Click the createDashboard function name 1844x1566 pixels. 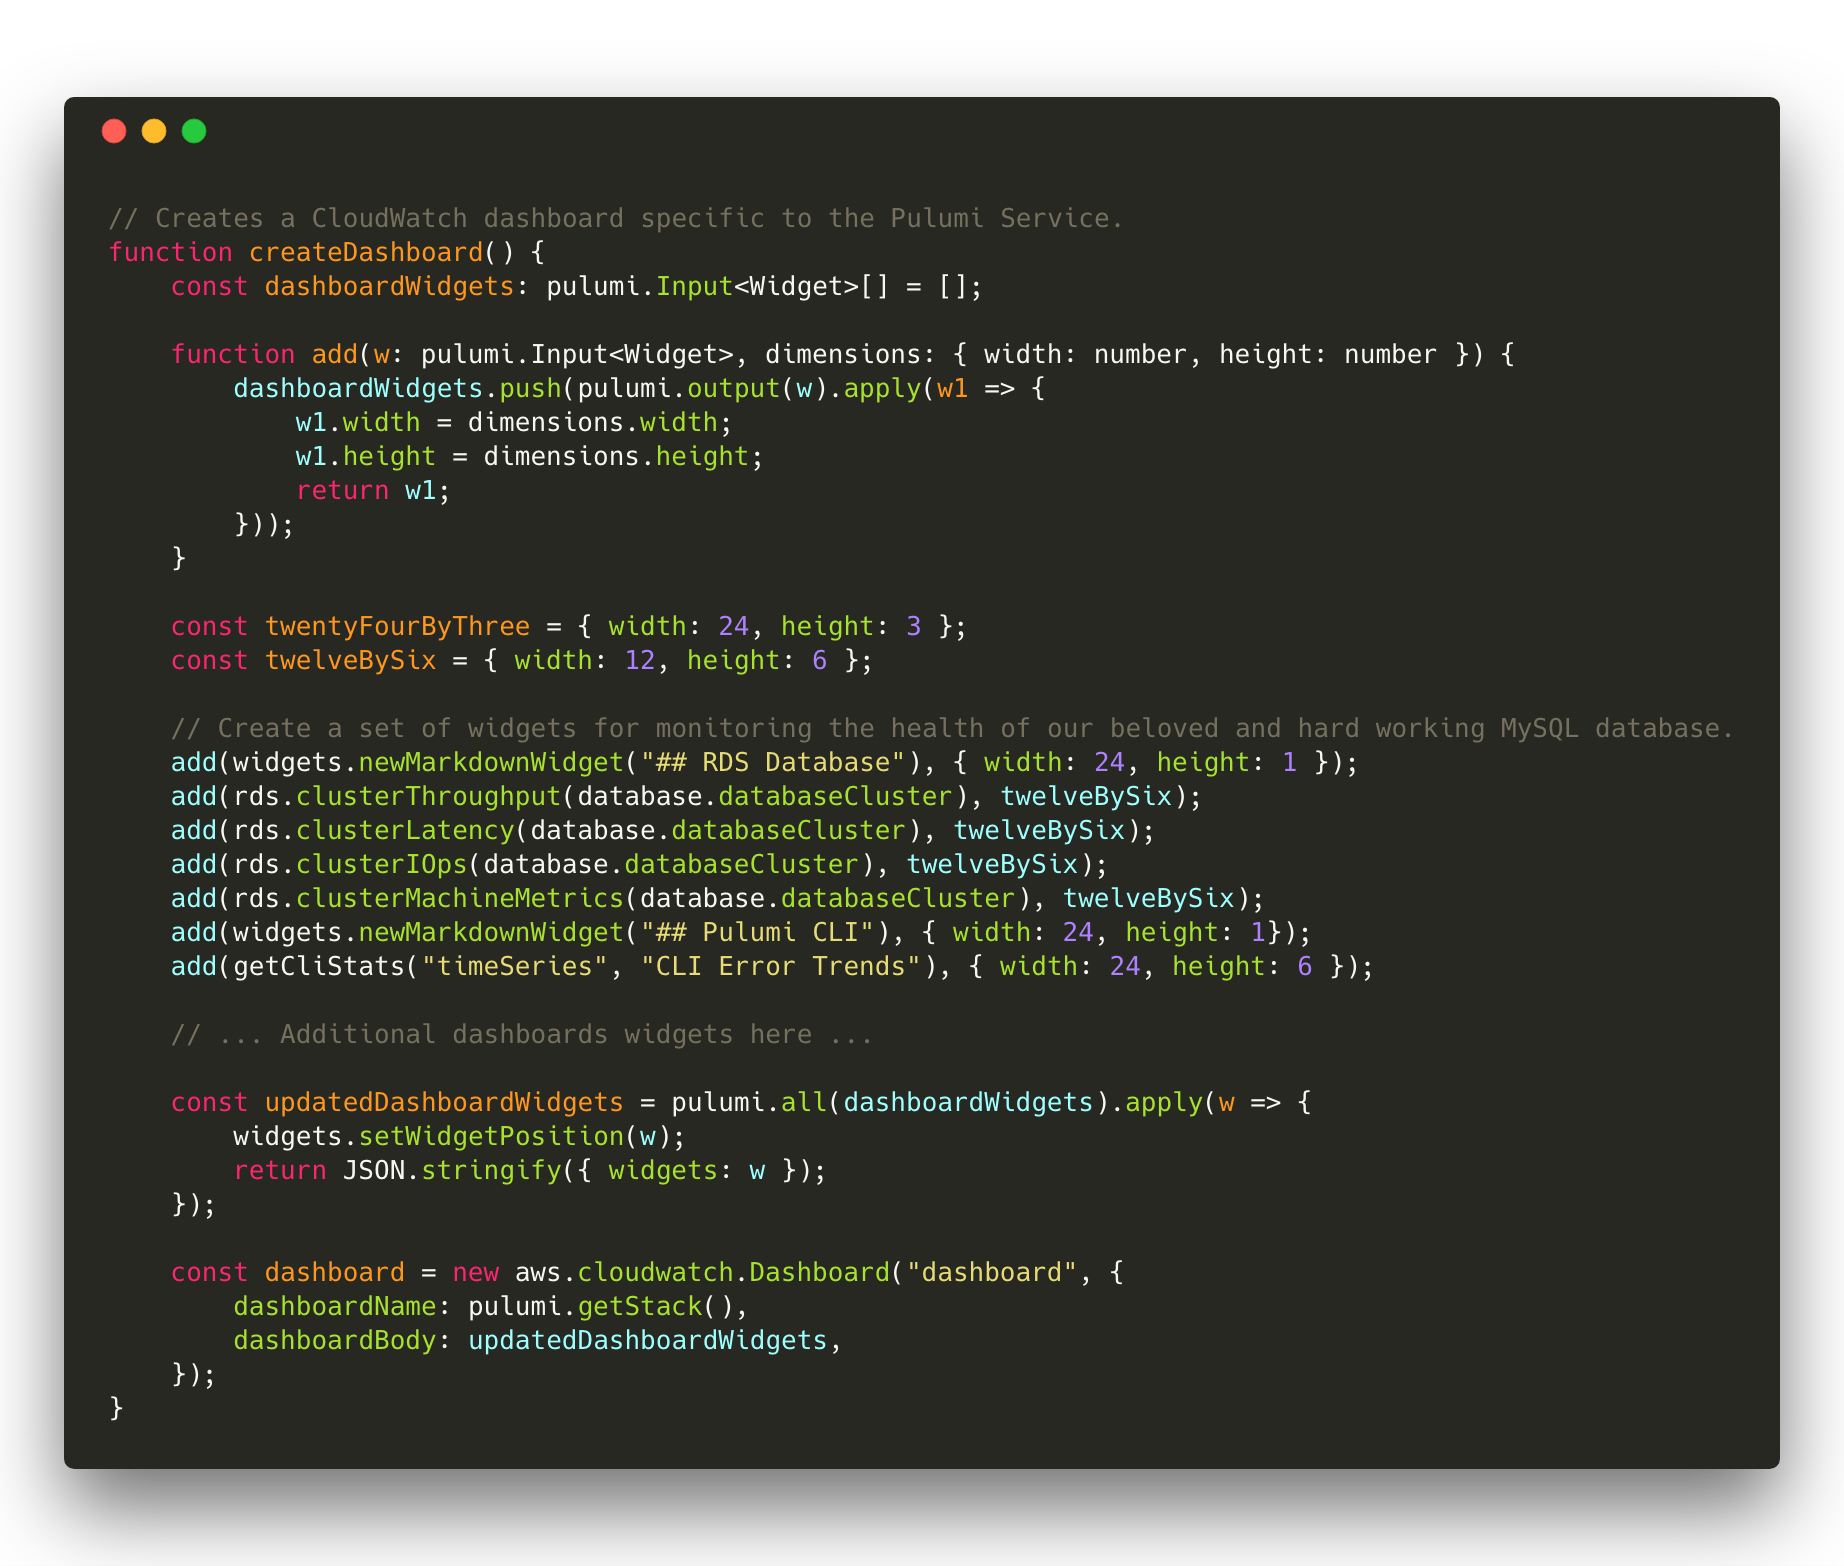point(365,252)
